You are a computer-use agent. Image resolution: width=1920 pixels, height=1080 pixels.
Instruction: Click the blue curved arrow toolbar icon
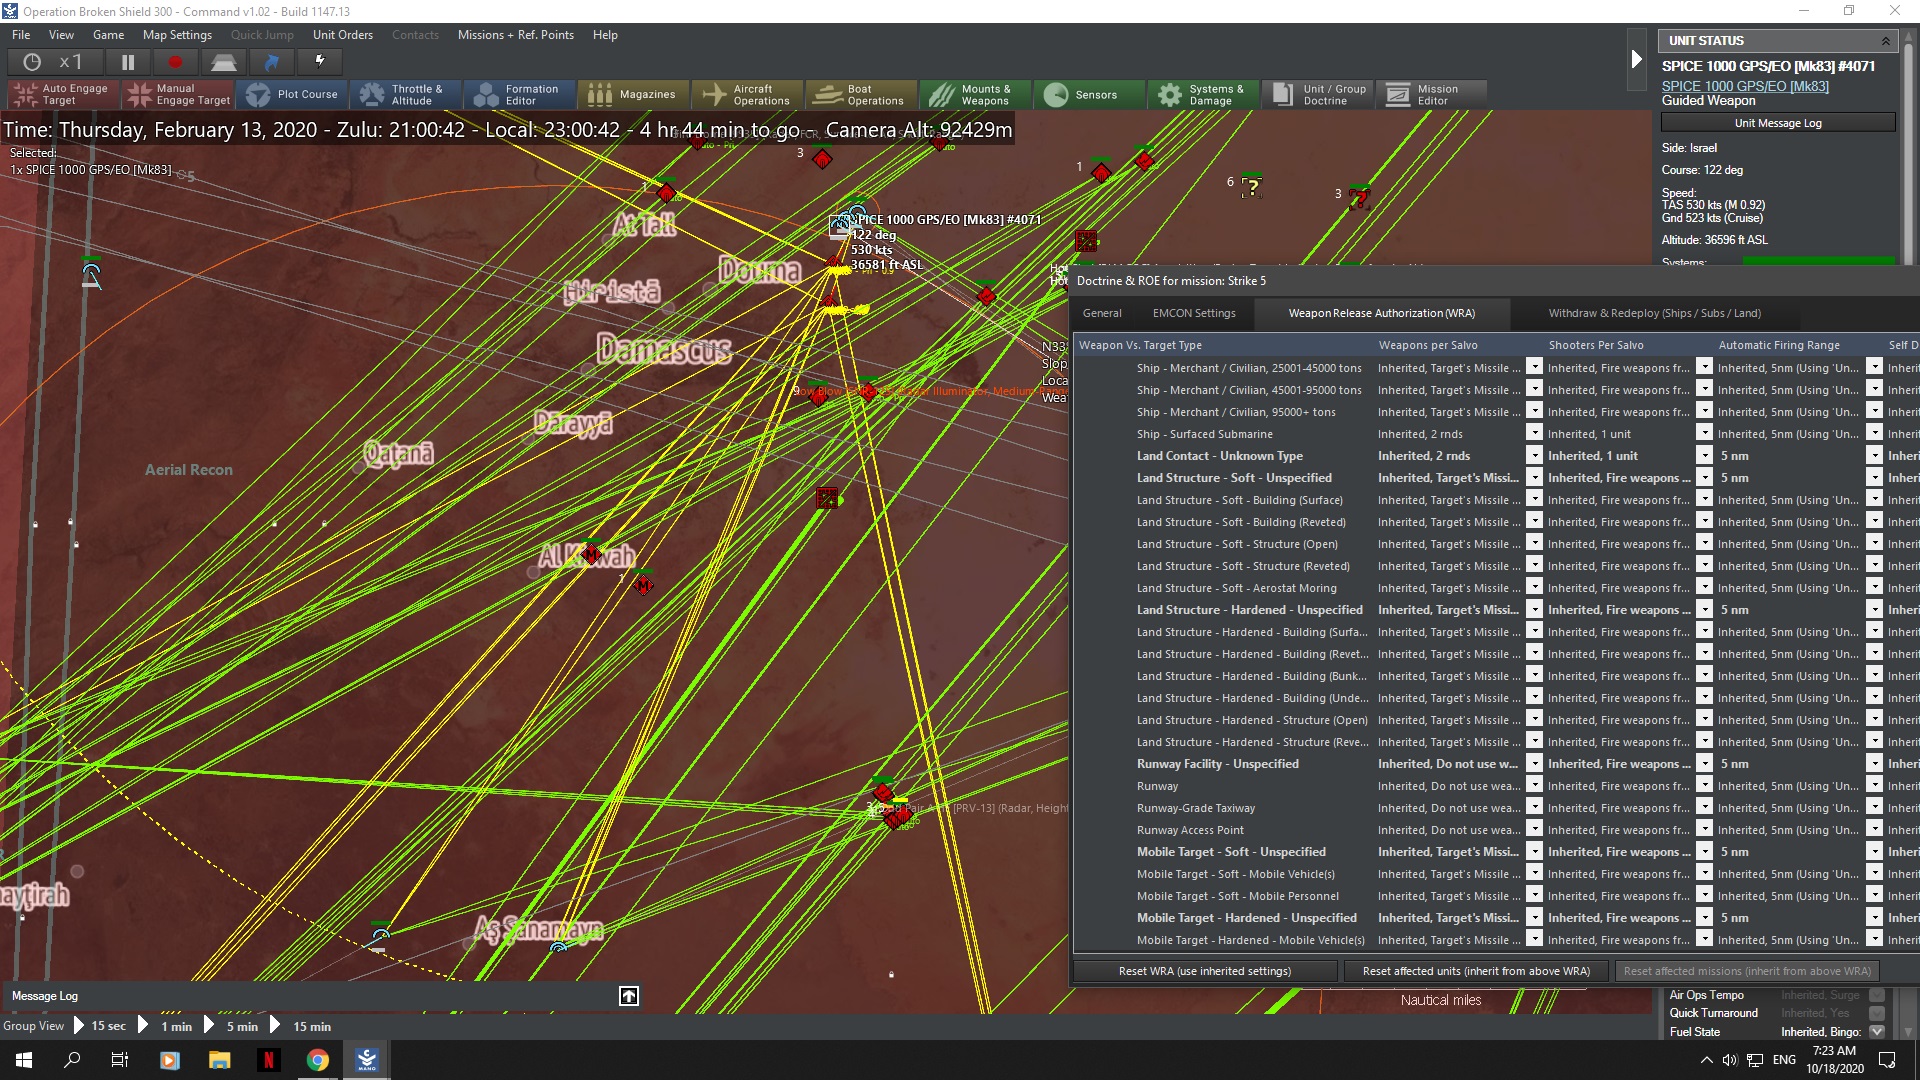pos(271,62)
